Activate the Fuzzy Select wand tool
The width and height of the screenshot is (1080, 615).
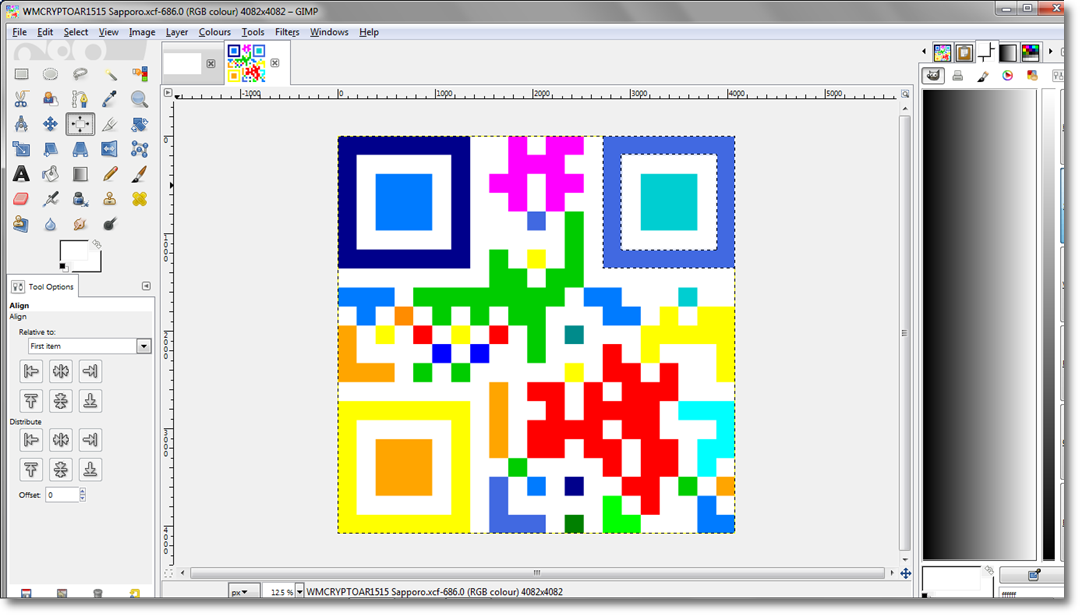coord(110,74)
